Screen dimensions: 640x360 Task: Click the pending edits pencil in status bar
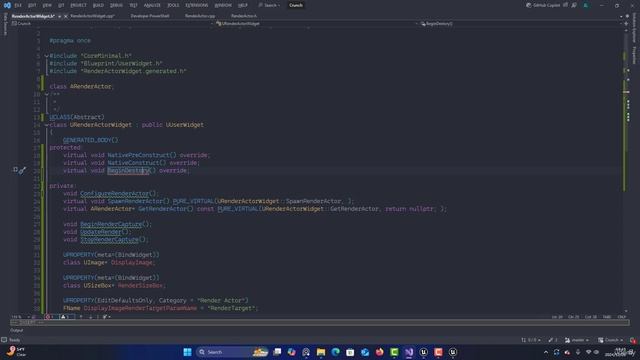point(553,340)
